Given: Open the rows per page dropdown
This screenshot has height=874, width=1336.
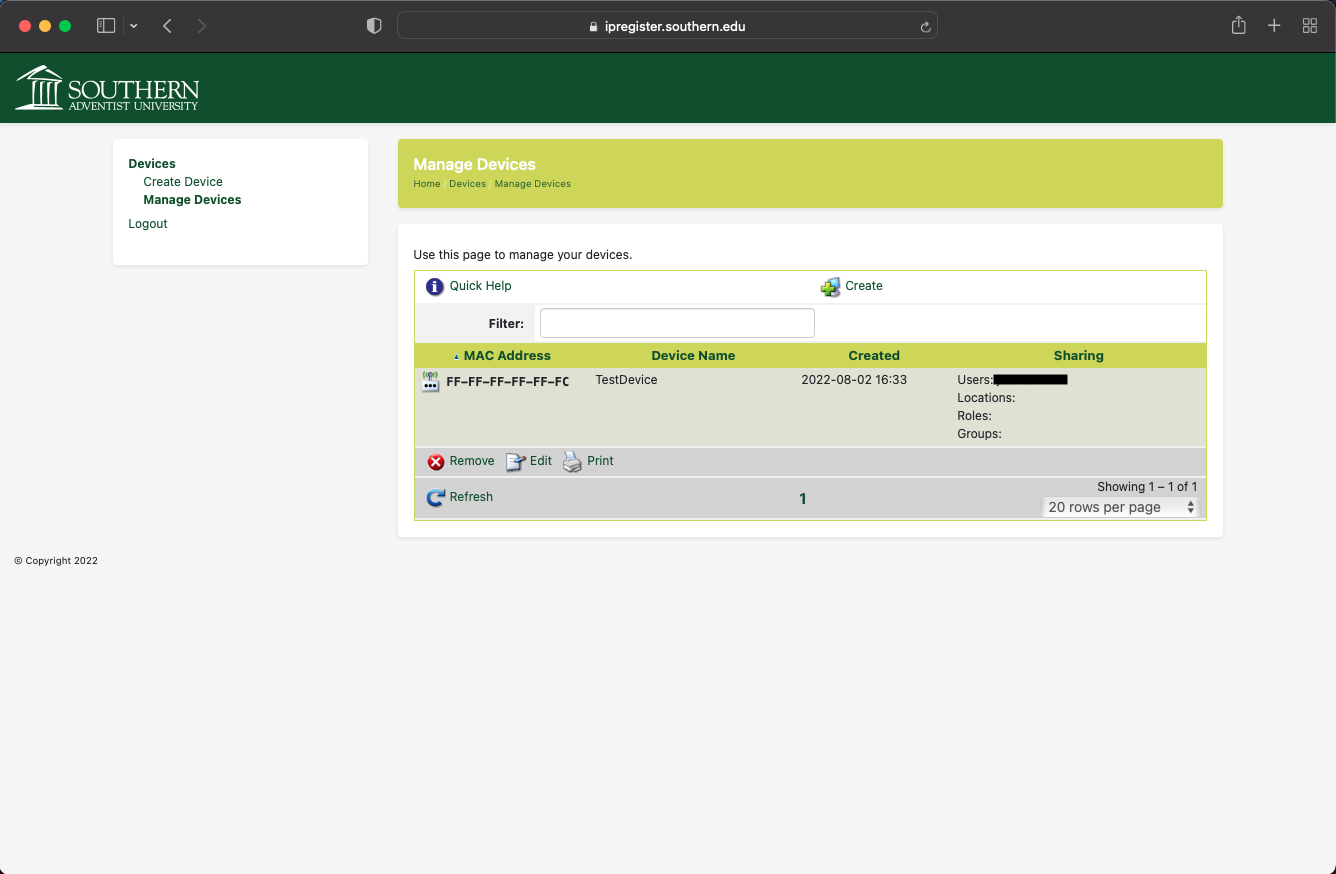Looking at the screenshot, I should pos(1120,508).
